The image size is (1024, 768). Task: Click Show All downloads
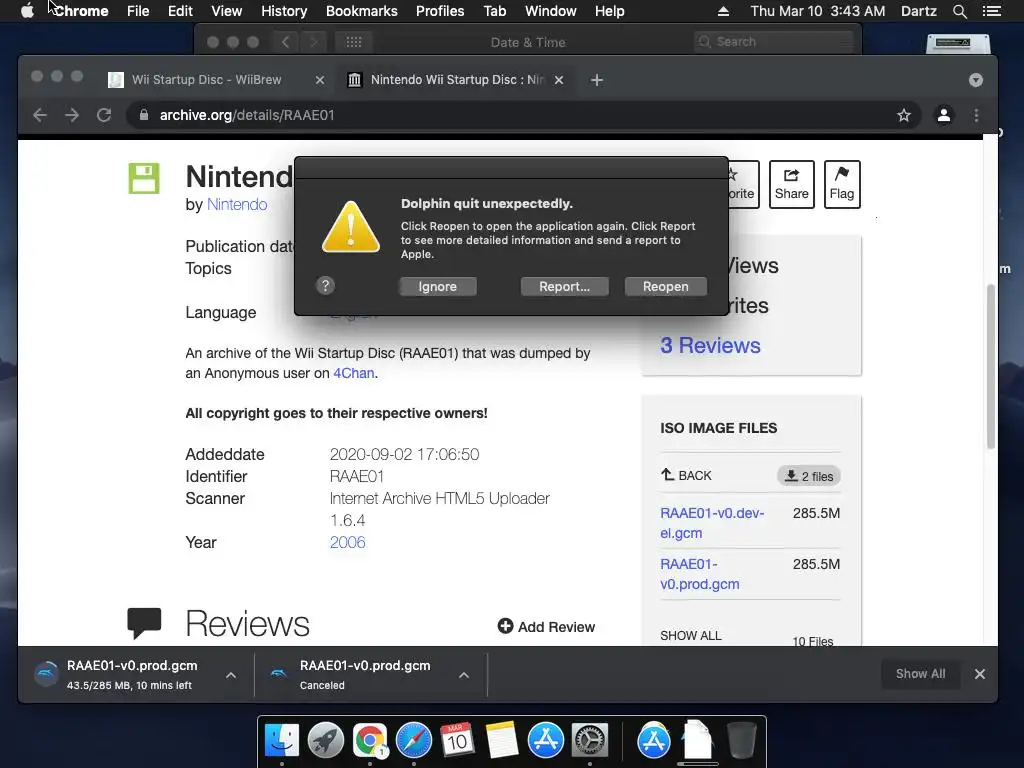920,674
